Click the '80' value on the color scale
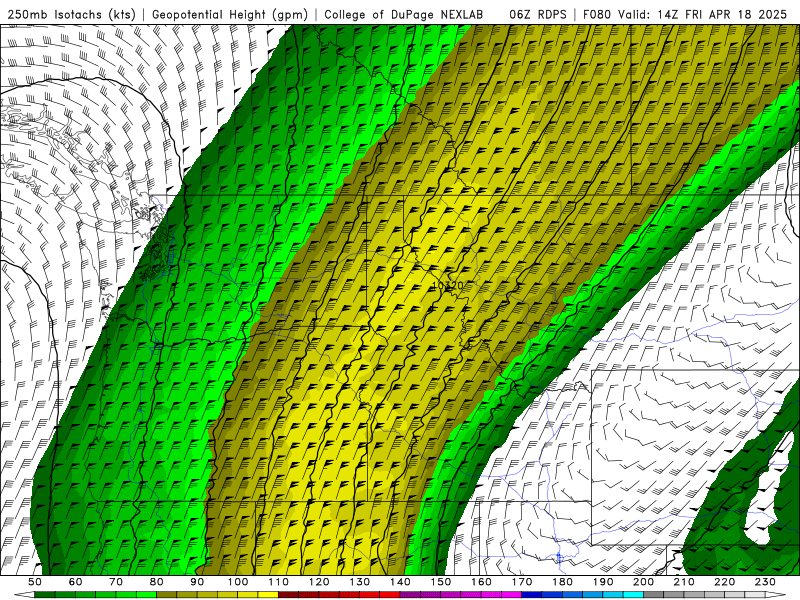 [157, 582]
